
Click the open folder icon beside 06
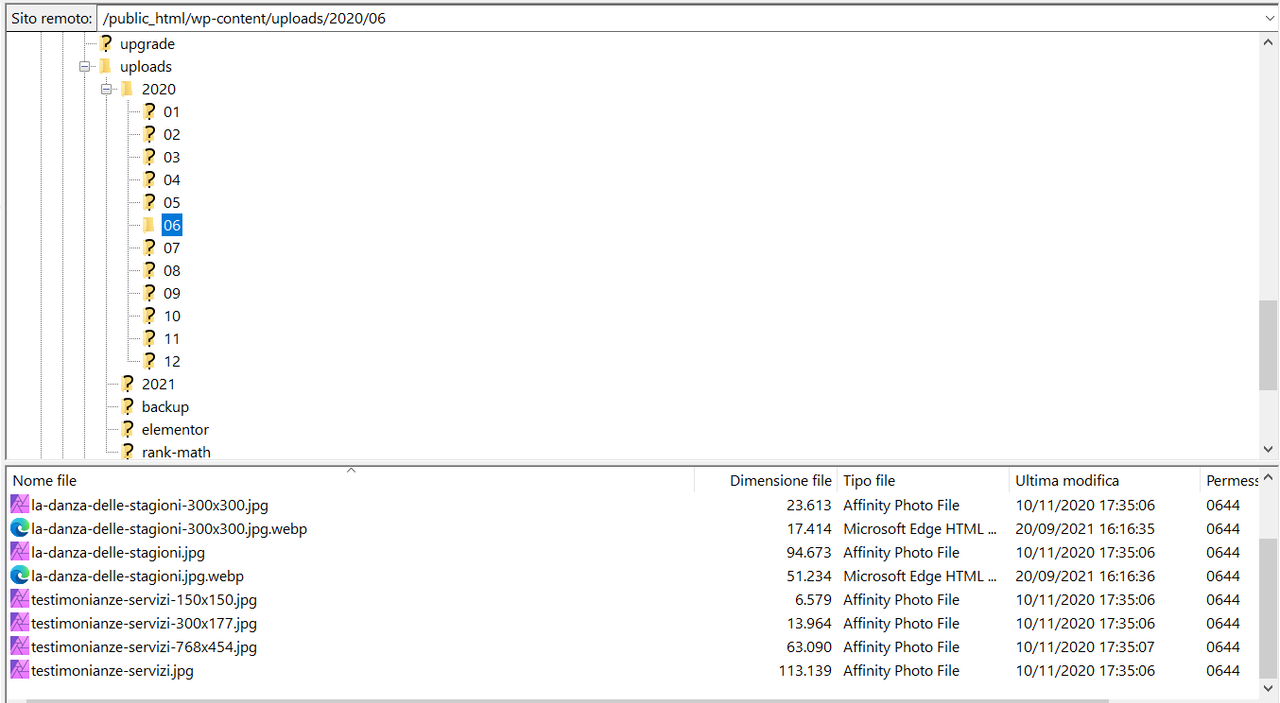pos(149,225)
